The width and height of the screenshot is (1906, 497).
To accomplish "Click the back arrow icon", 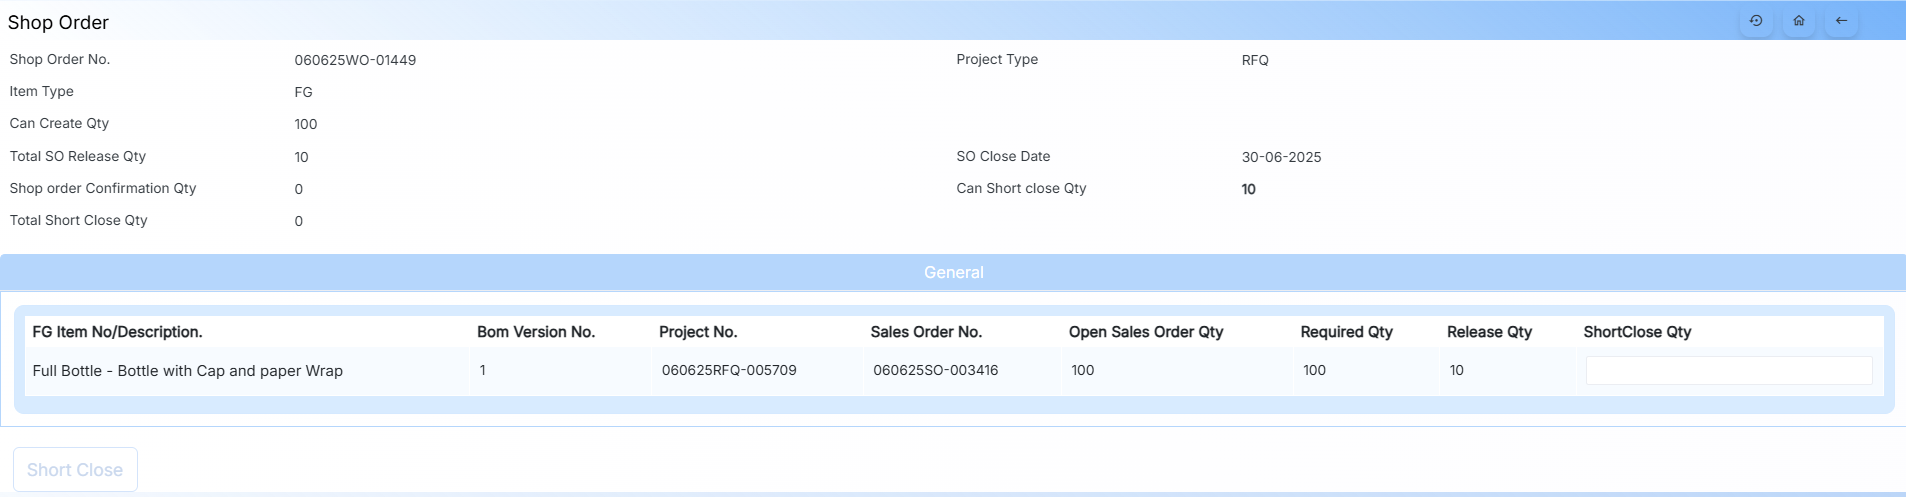I will tap(1841, 21).
